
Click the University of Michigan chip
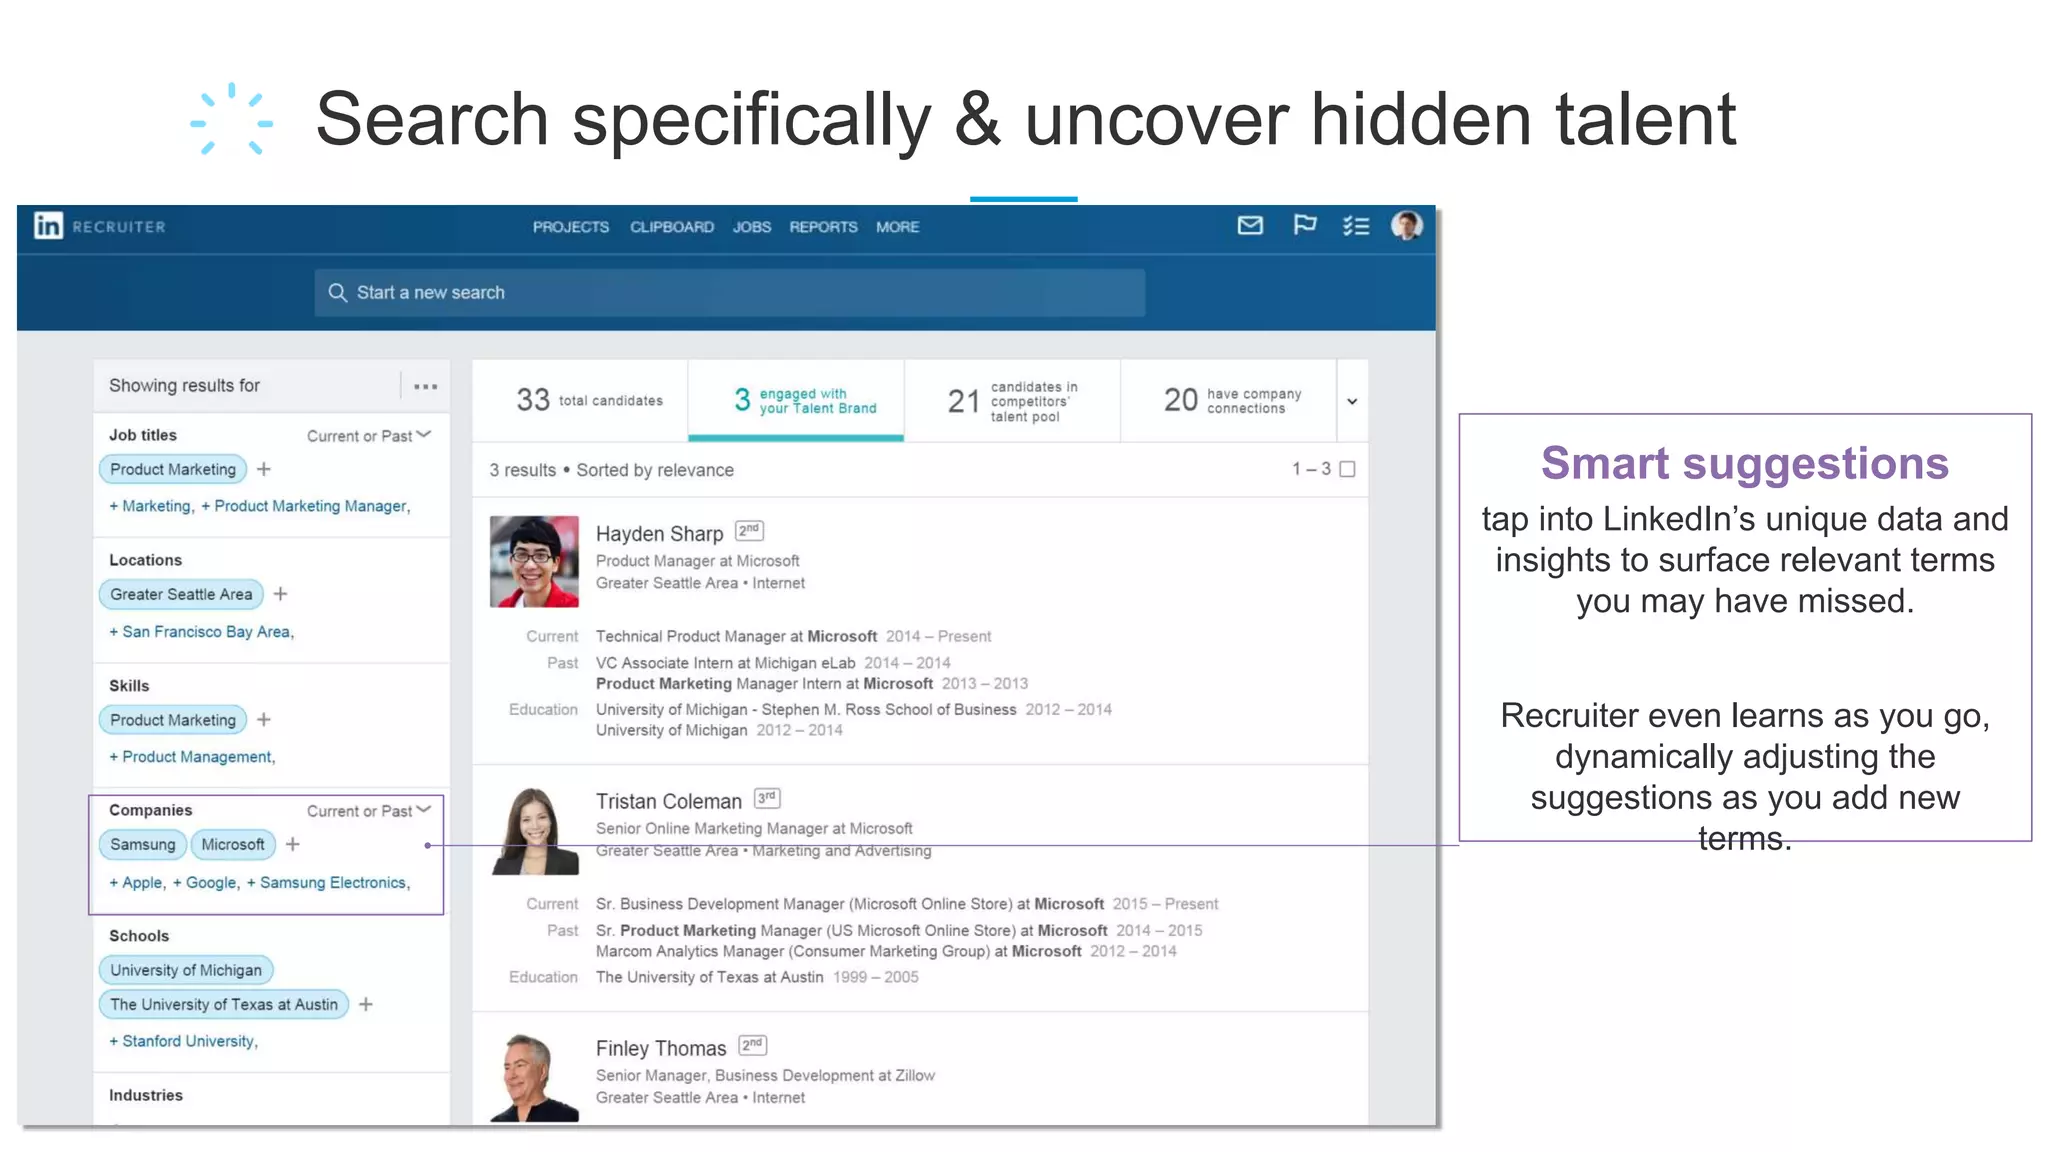tap(186, 970)
